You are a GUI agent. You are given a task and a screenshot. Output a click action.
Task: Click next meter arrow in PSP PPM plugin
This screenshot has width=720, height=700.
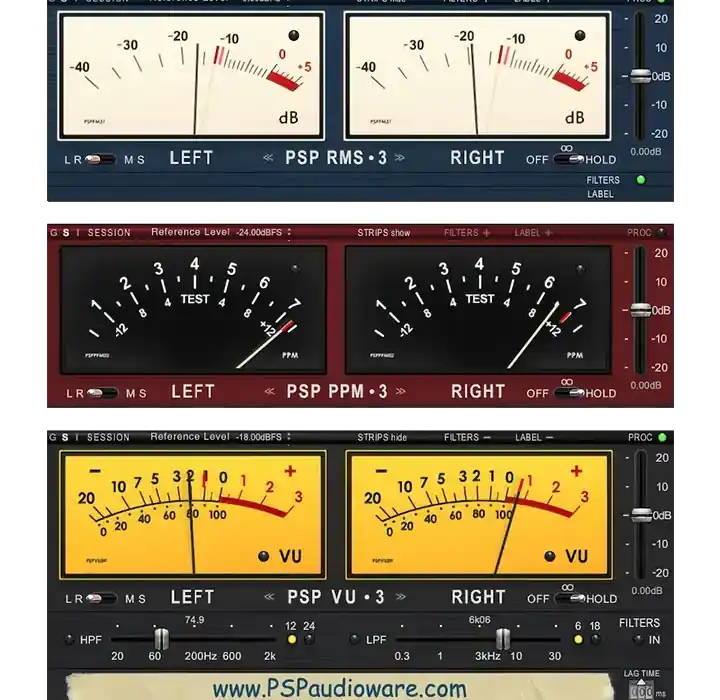coord(401,392)
